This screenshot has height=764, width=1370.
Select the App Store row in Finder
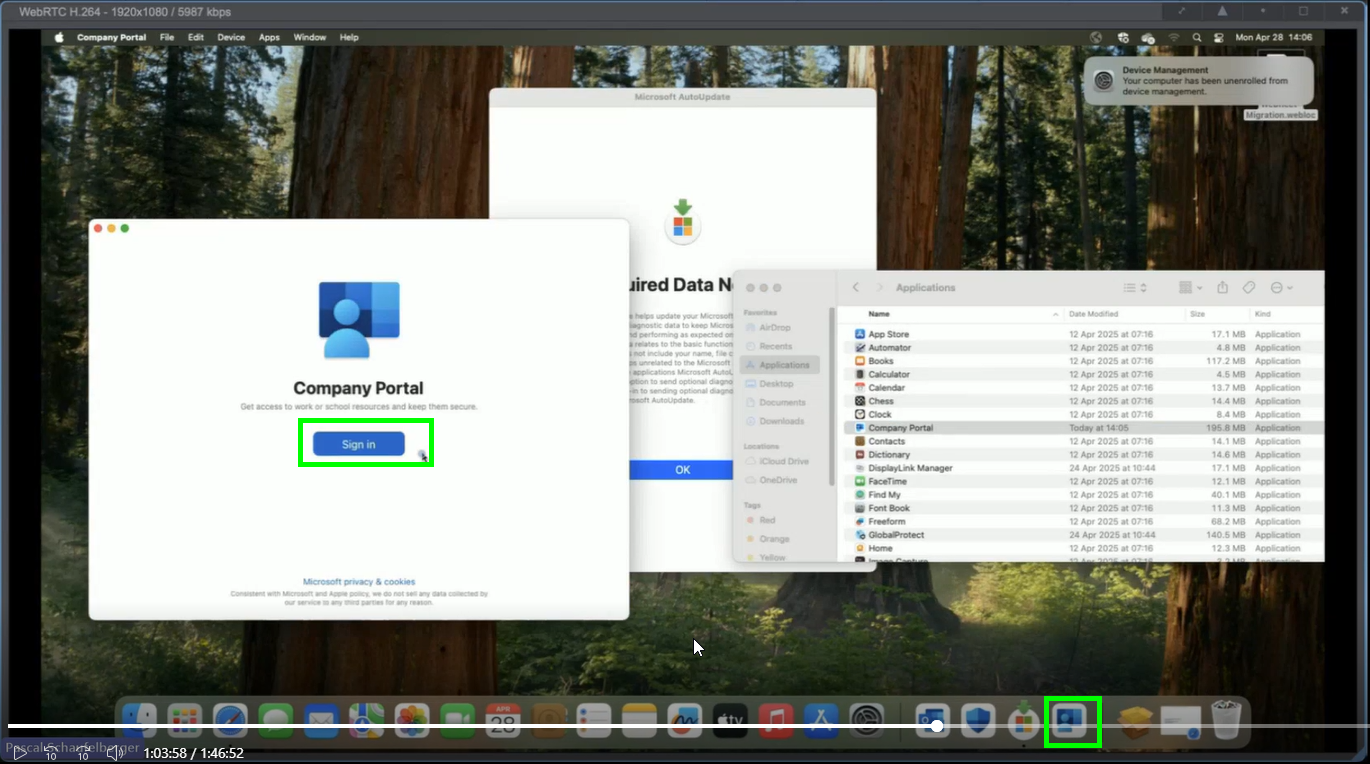coord(1084,334)
